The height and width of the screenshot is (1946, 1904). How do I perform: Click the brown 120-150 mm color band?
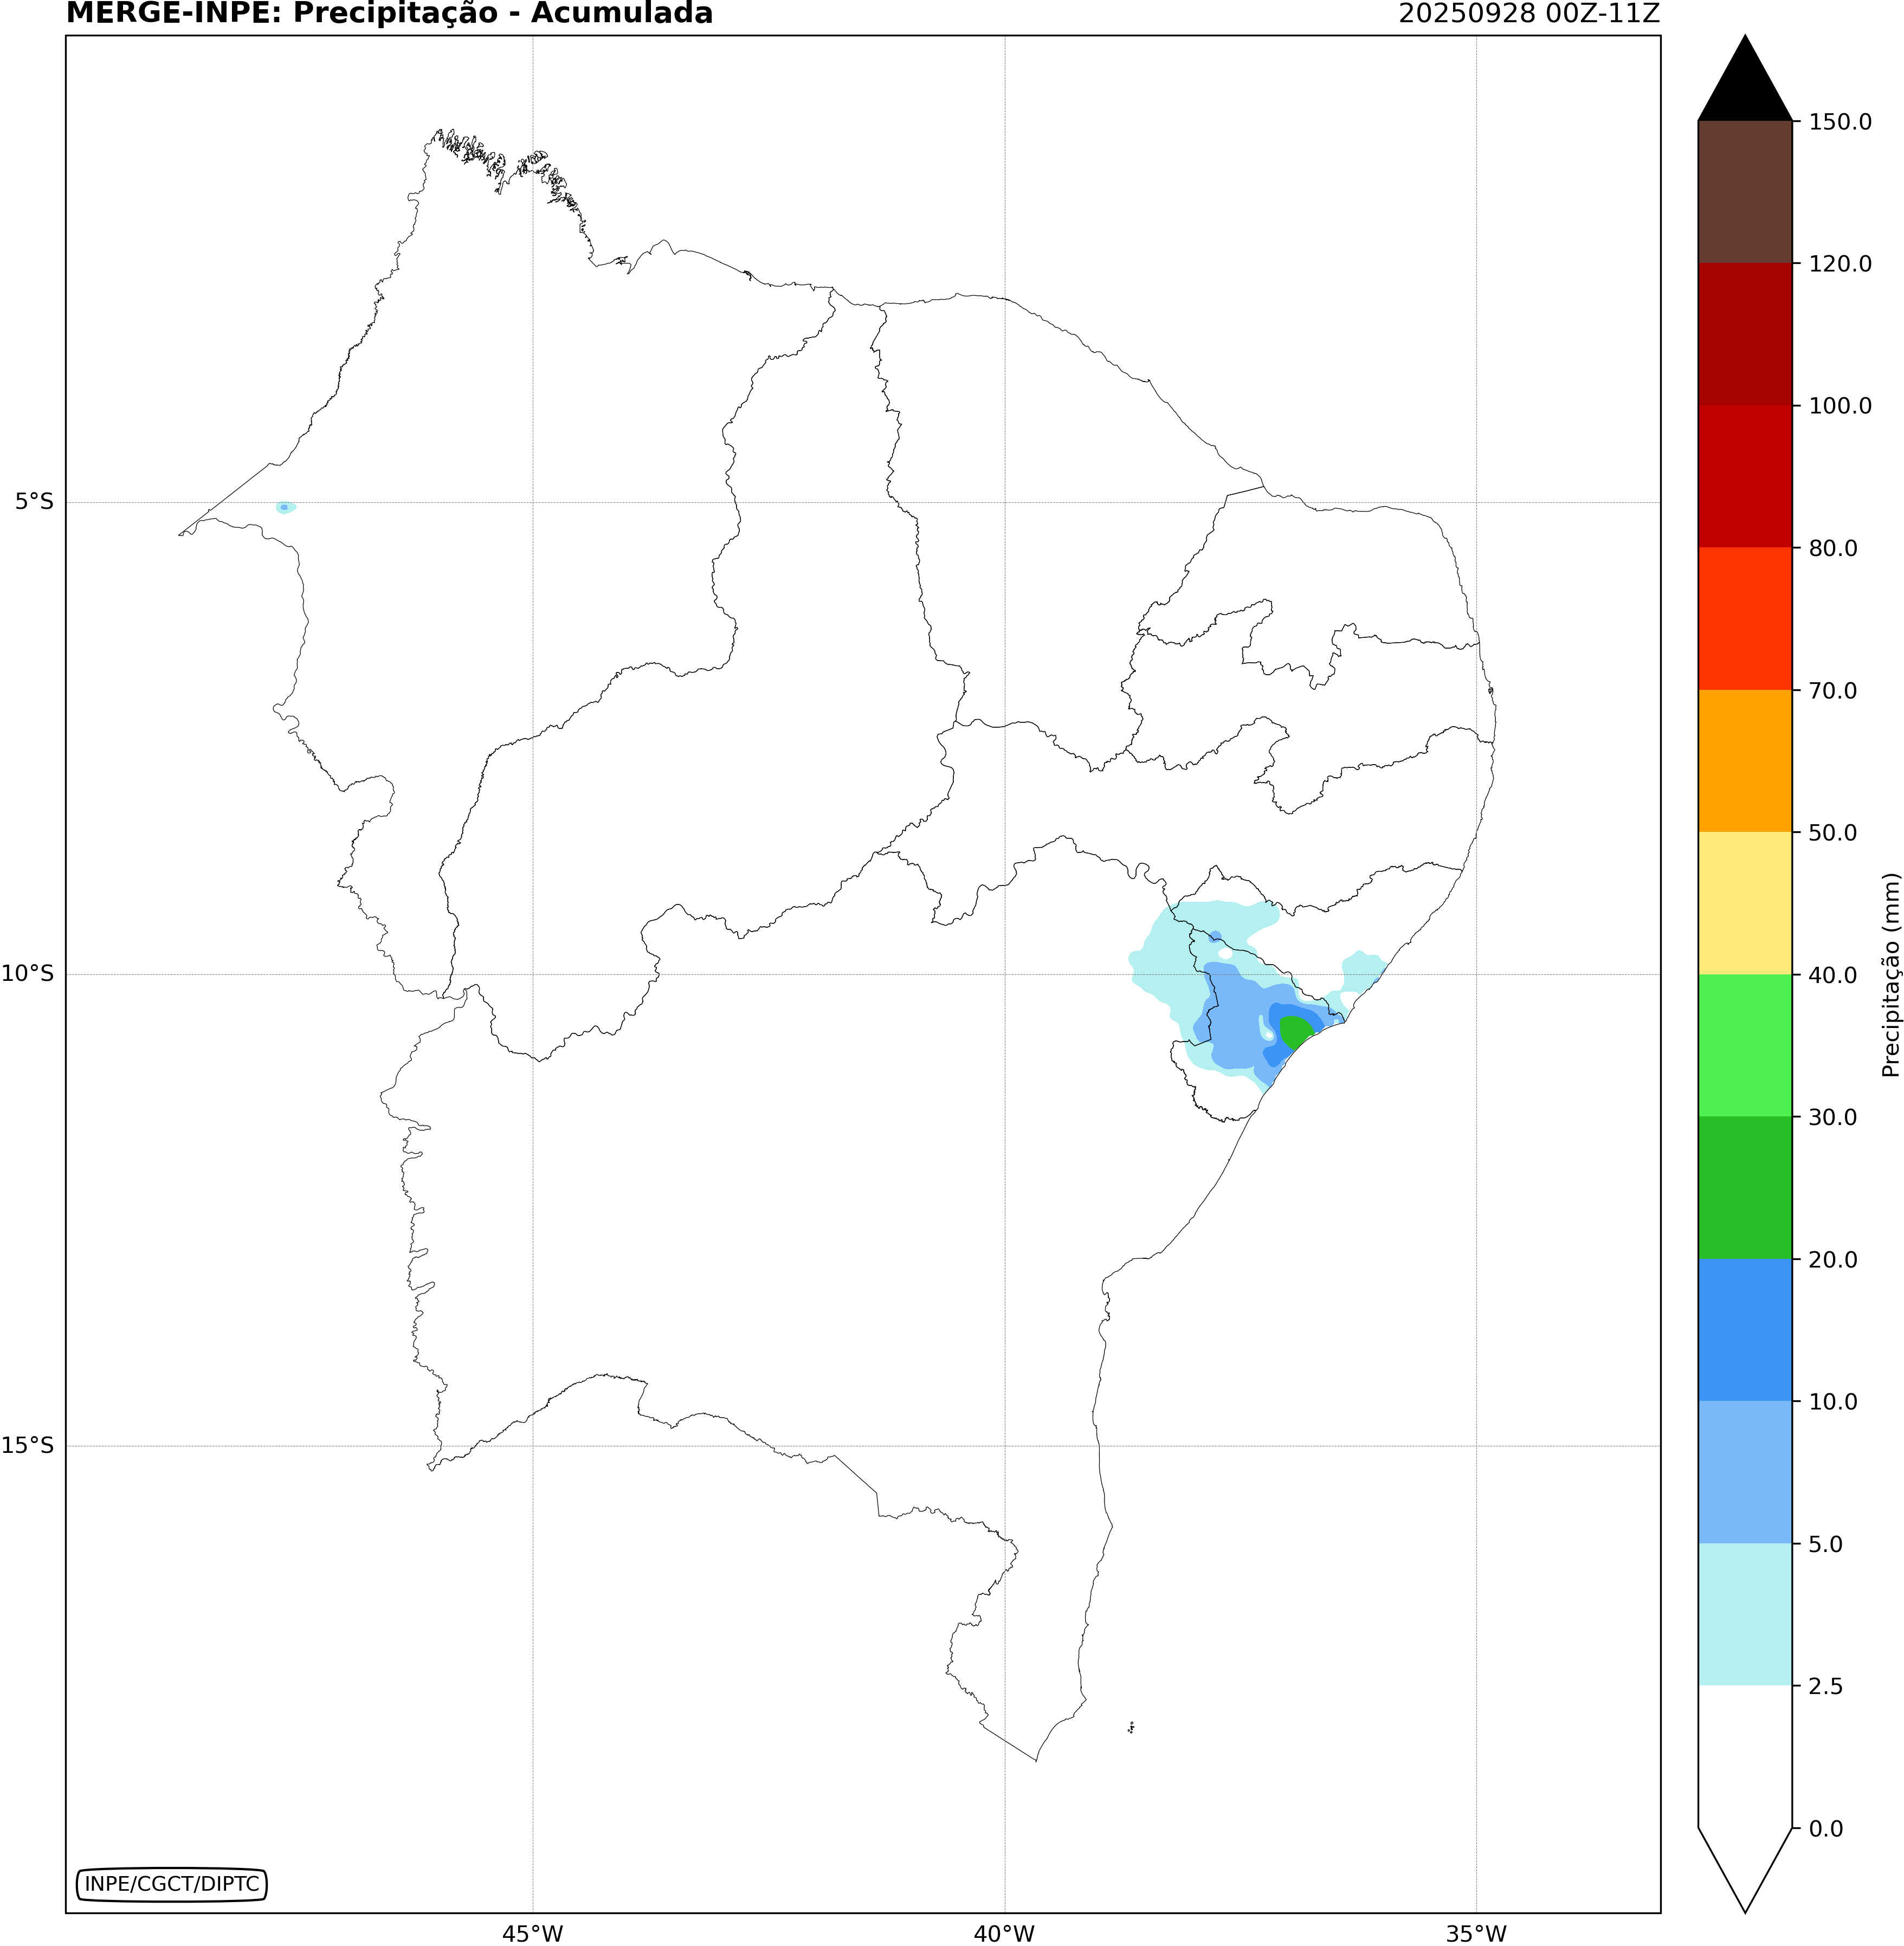pos(1745,192)
